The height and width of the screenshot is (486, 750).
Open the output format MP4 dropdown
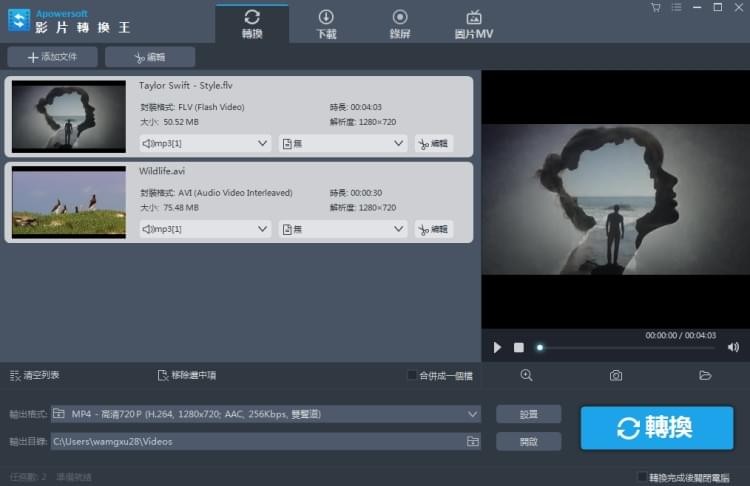coord(265,414)
